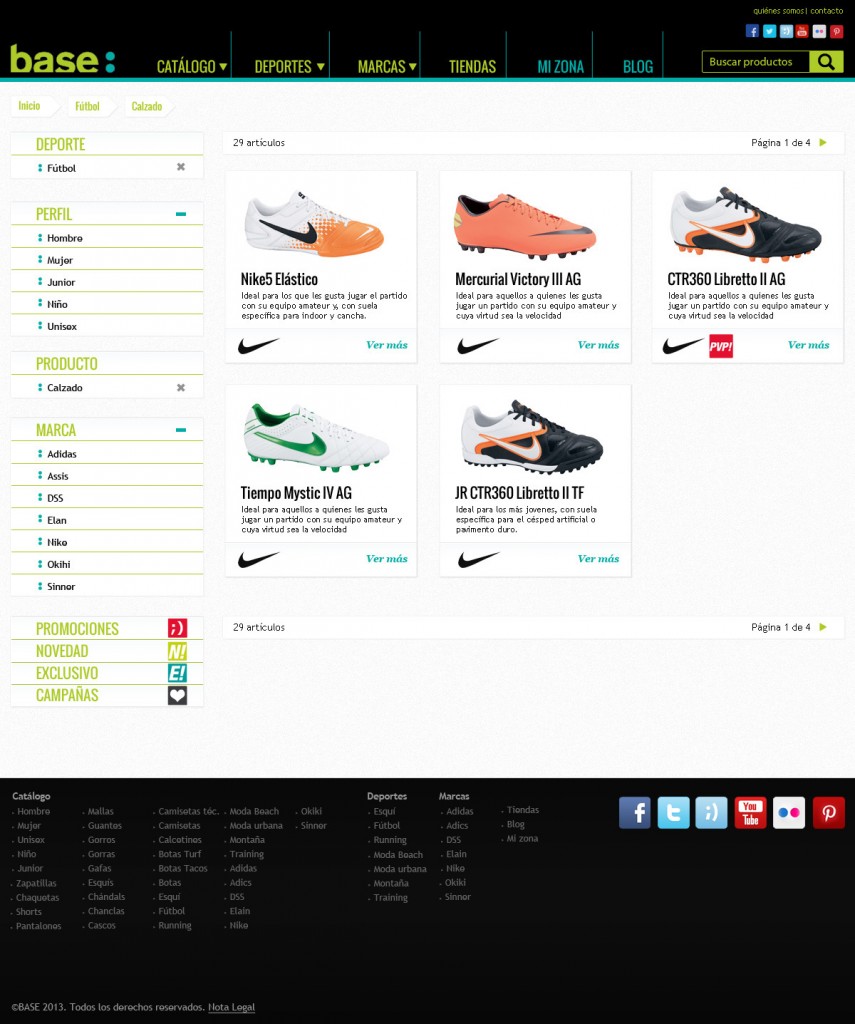
Task: Click Ver más on Nike5 Elástico
Action: pos(387,345)
